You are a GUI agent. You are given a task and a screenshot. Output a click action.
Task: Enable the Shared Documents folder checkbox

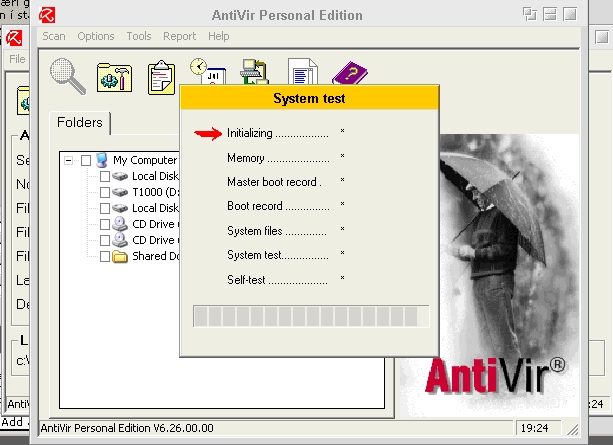coord(105,256)
